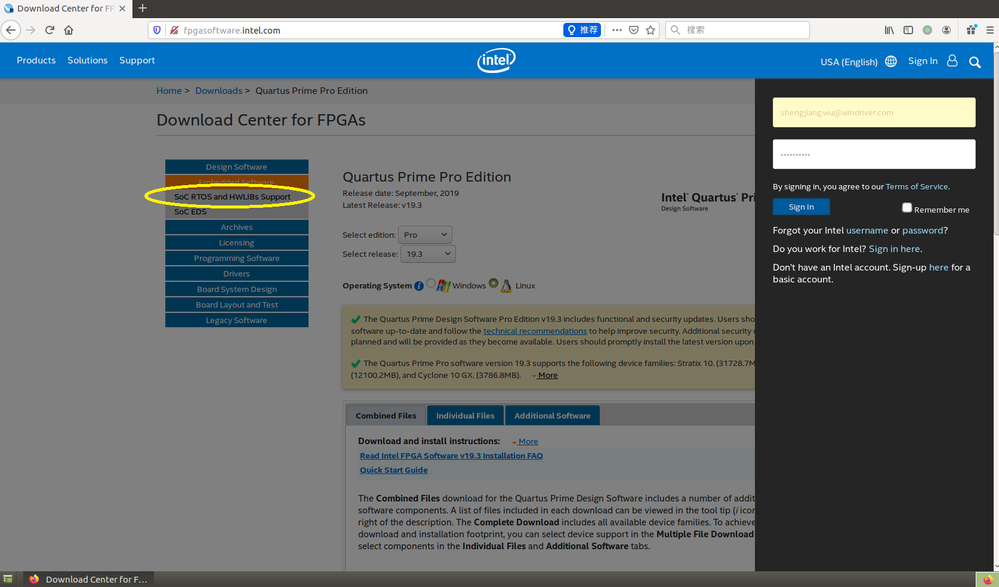Toggle the sidebar view icon
This screenshot has height=587, width=999.
click(908, 30)
